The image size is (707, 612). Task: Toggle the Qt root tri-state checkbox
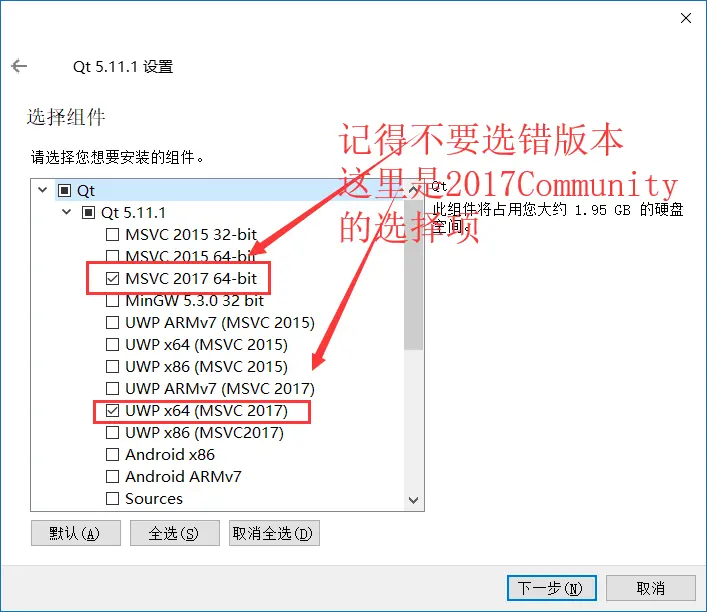[x=64, y=190]
